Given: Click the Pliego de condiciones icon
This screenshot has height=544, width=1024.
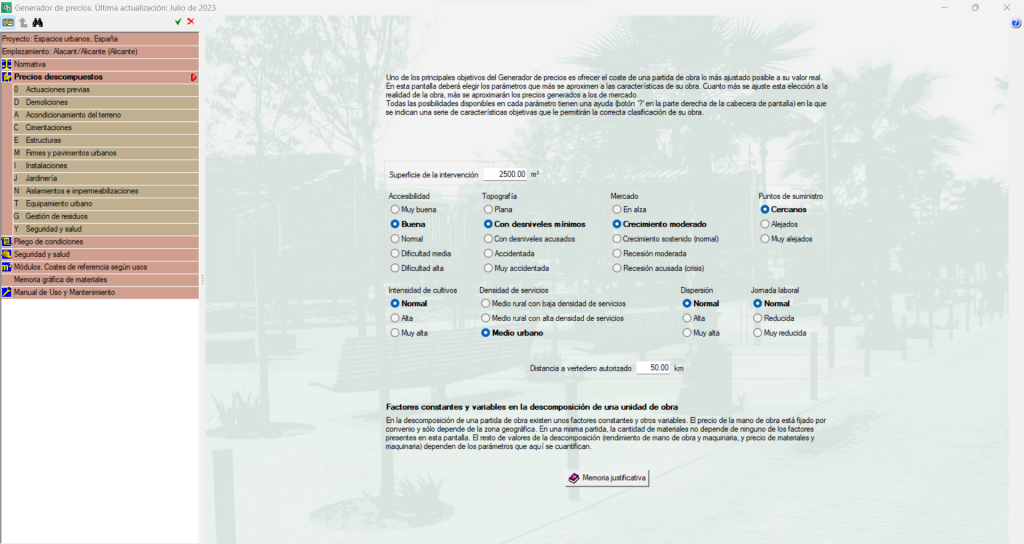Looking at the screenshot, I should click(x=7, y=242).
